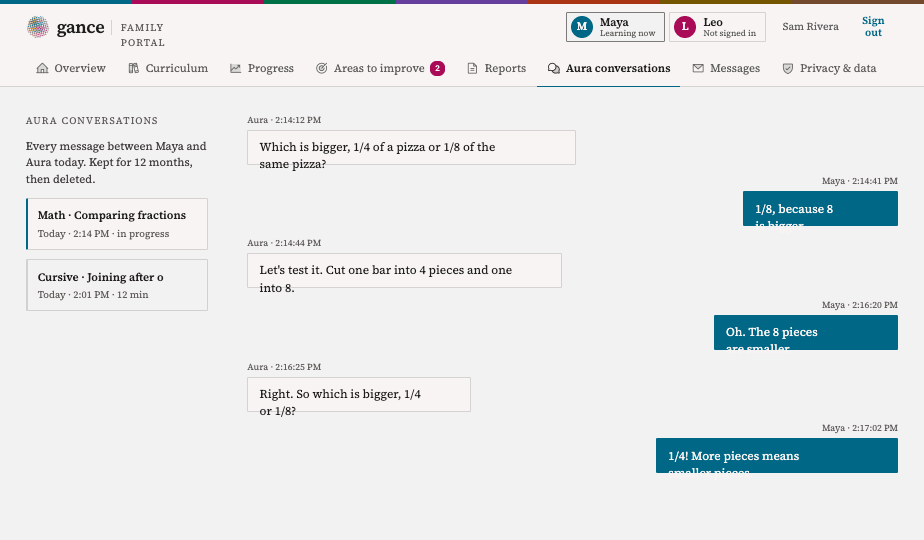
Task: Click the 'Maya · 2:16:20 PM' timestamp
Action: click(860, 305)
